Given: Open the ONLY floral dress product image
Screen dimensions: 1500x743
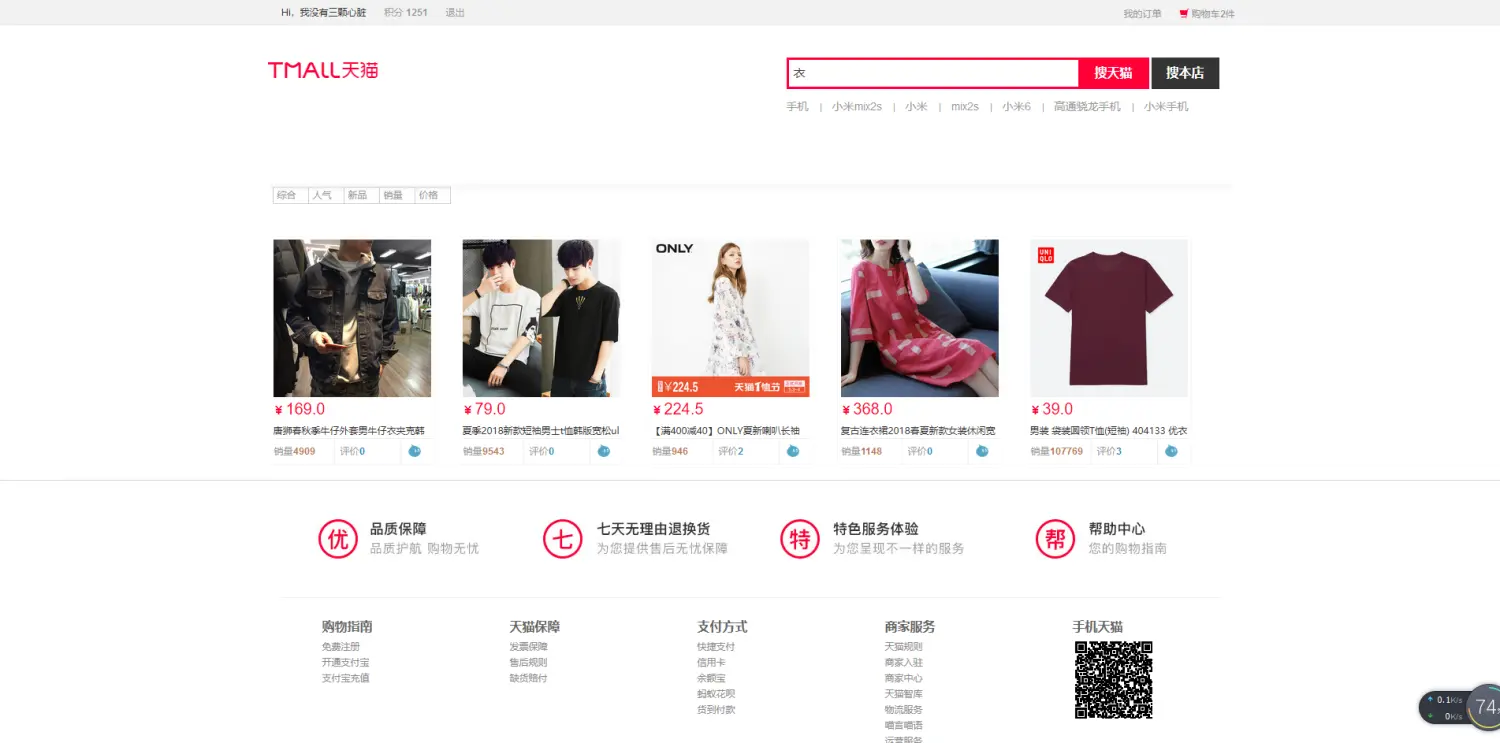Looking at the screenshot, I should coord(730,318).
